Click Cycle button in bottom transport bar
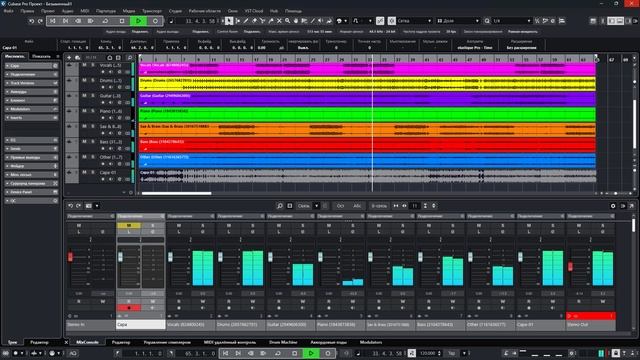This screenshot has height=360, width=640. pyautogui.click(x=278, y=353)
